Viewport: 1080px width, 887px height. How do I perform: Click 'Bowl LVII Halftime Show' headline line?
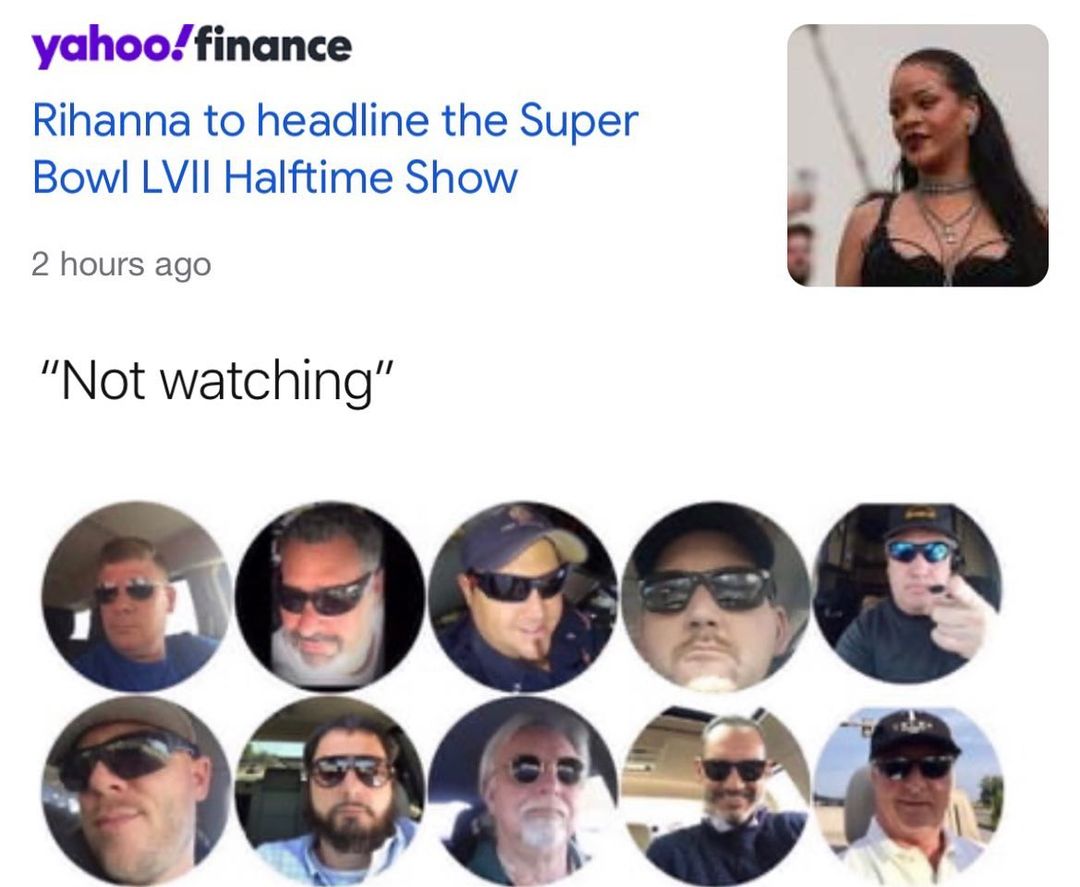tap(274, 177)
